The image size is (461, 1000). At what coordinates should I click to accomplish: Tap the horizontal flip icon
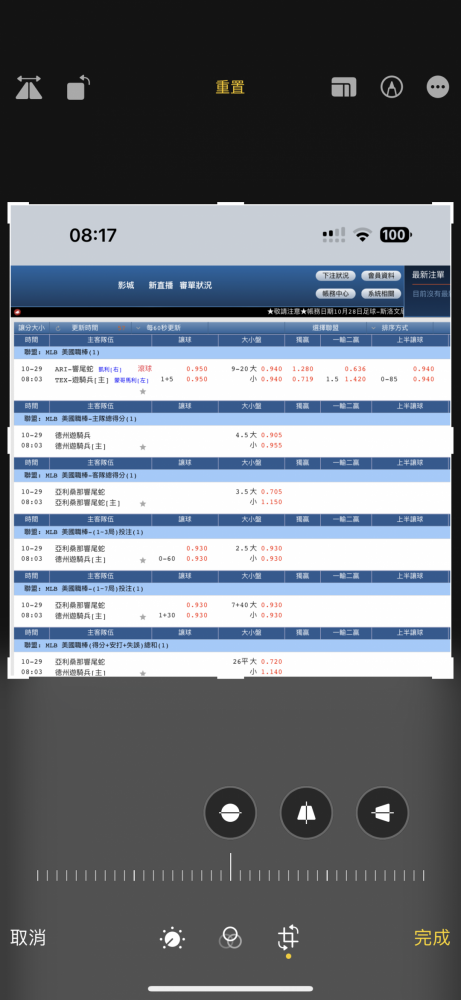(29, 87)
